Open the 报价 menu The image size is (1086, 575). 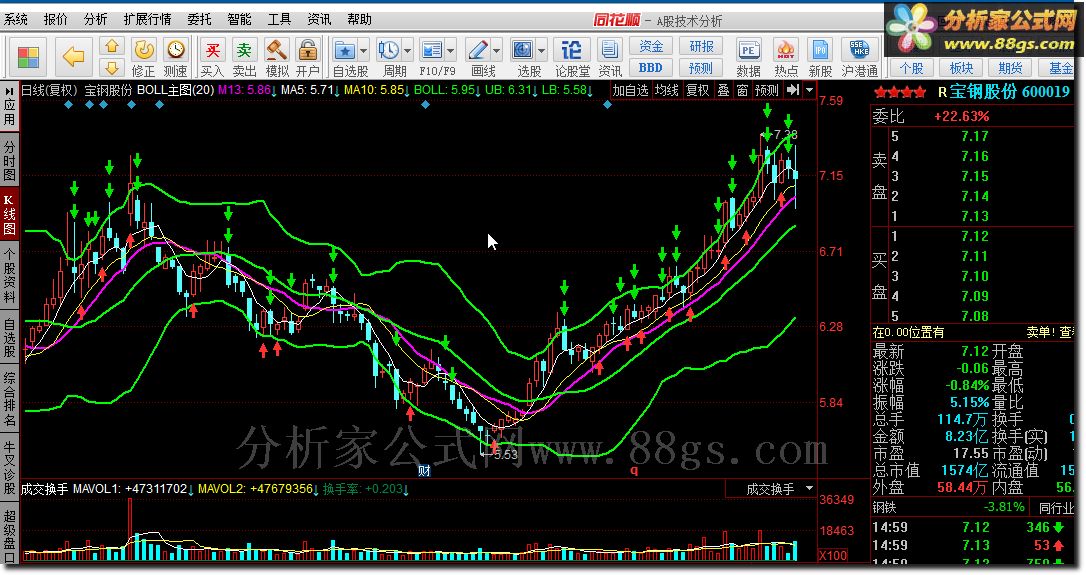pyautogui.click(x=55, y=19)
